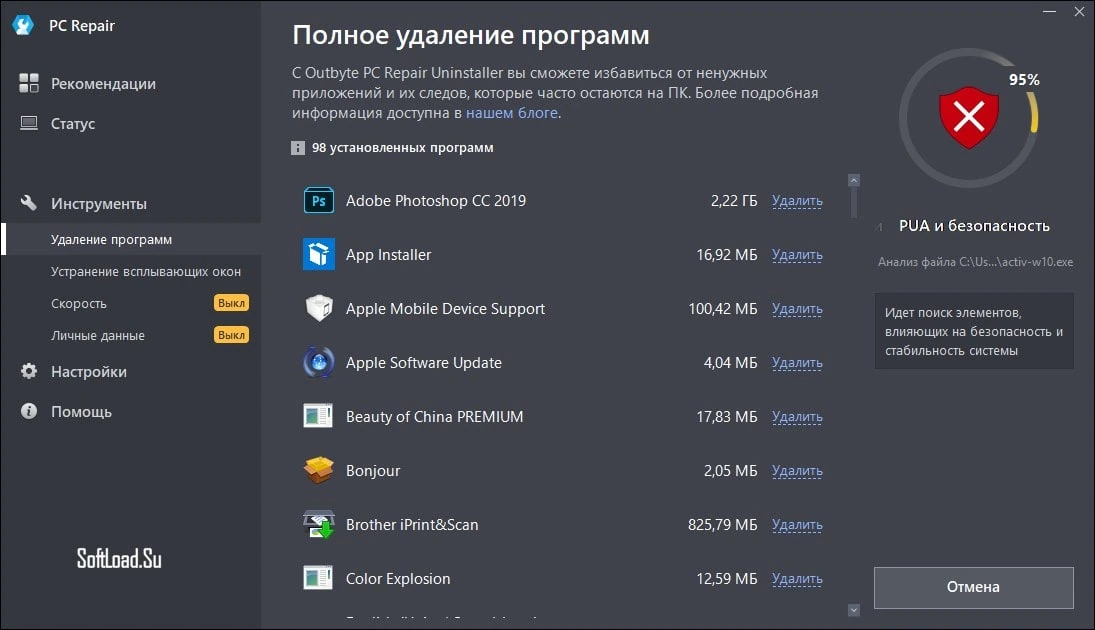Select the Apple Mobile Device Support name
The height and width of the screenshot is (630, 1095).
(x=445, y=309)
